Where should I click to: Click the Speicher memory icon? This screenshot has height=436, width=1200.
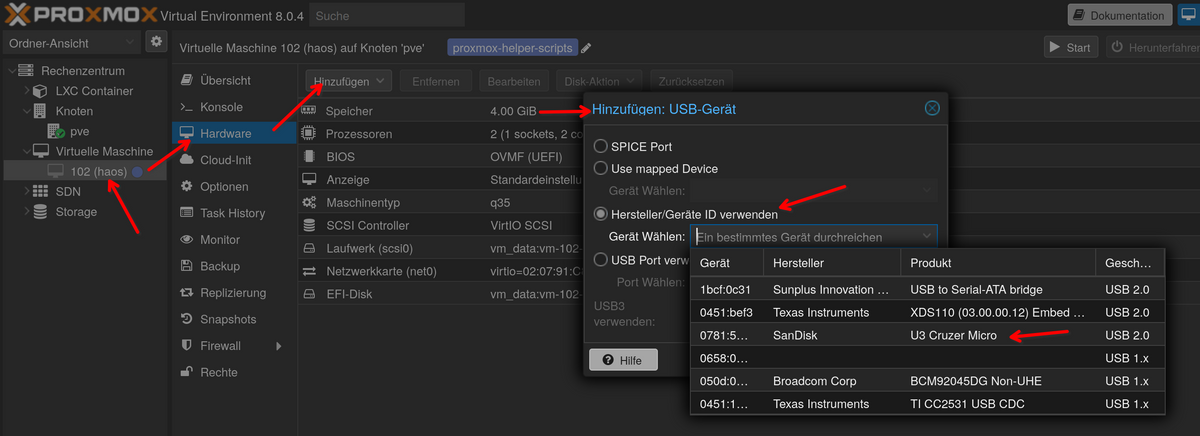tap(310, 111)
